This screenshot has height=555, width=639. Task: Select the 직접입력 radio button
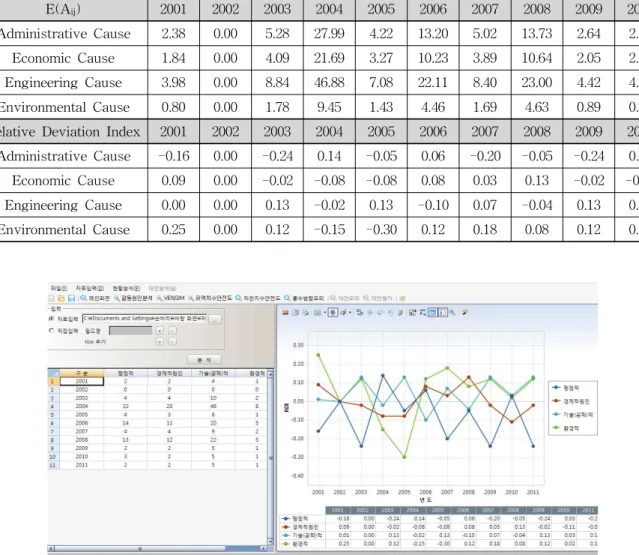tap(51, 330)
